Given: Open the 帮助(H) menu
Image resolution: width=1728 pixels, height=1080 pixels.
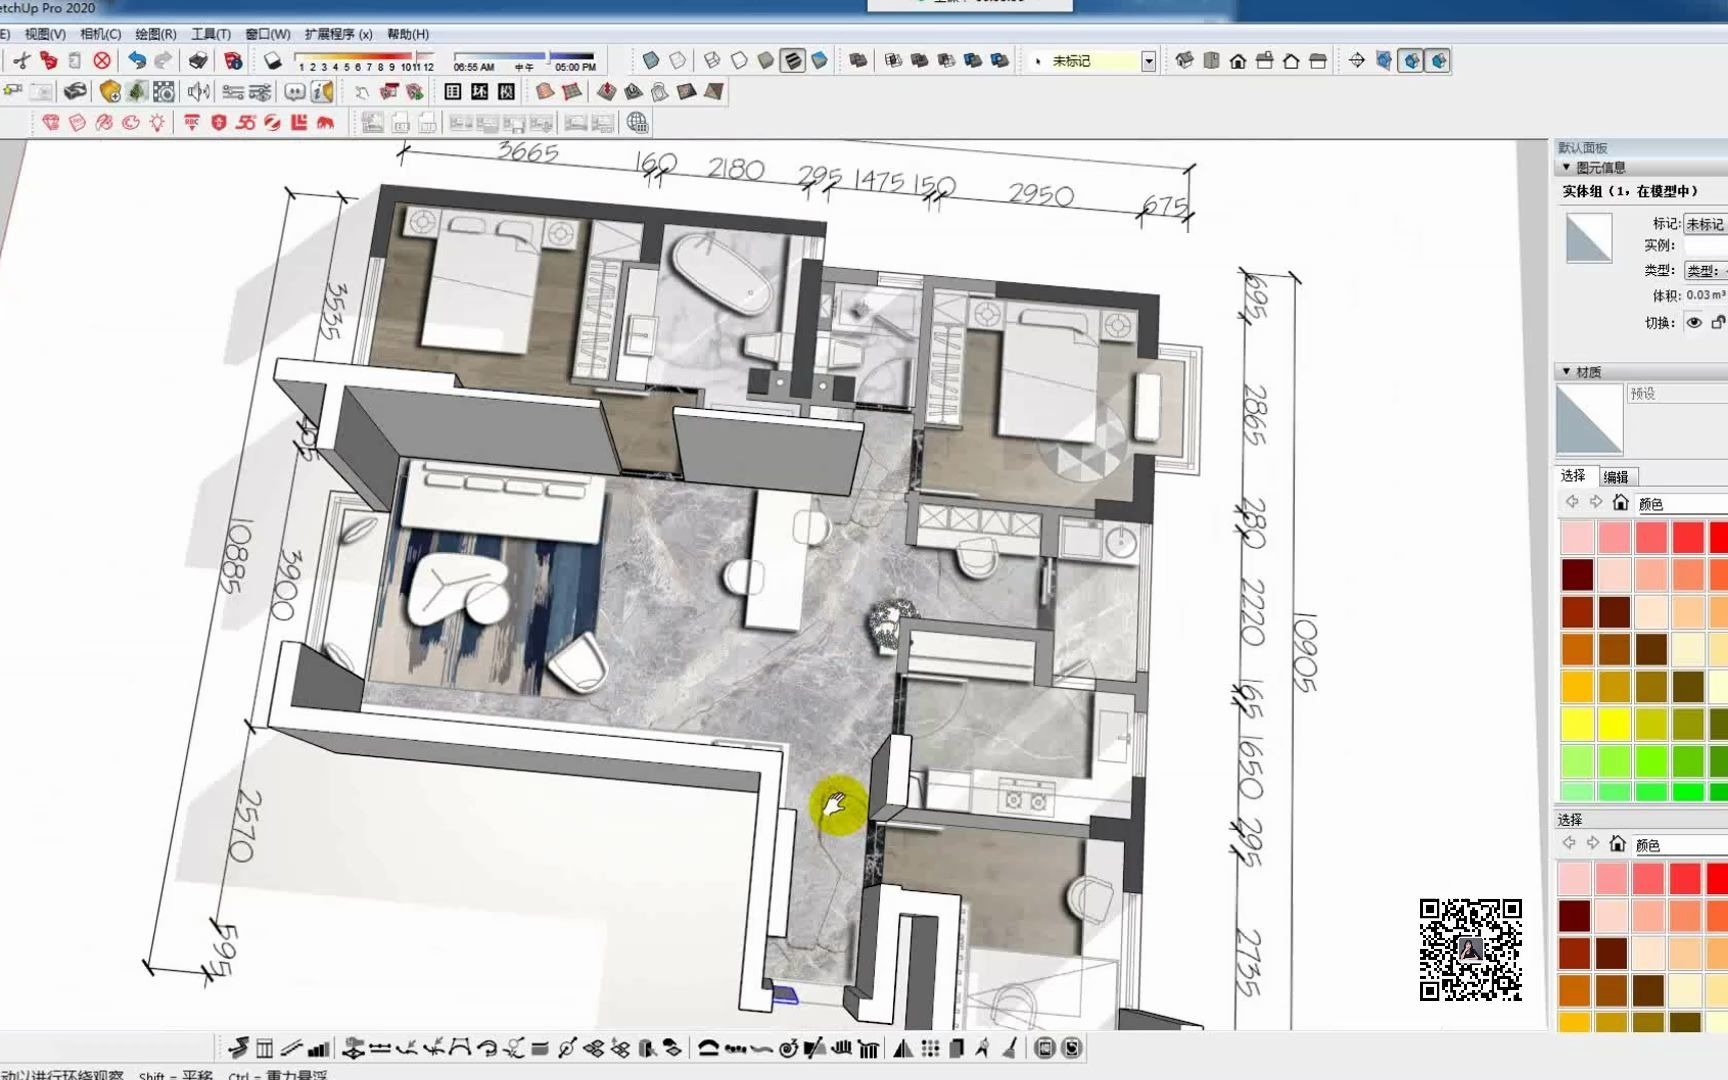Looking at the screenshot, I should [x=408, y=34].
